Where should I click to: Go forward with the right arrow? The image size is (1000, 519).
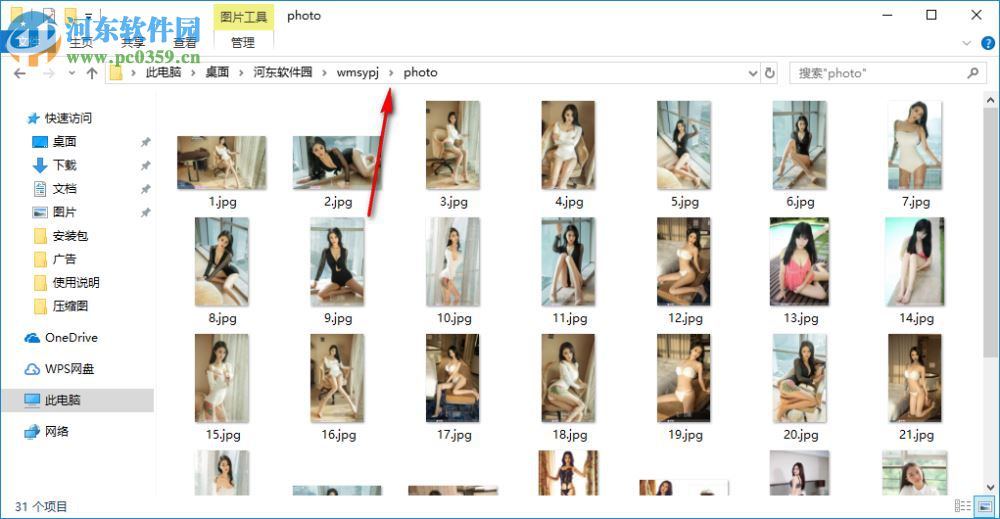[49, 73]
